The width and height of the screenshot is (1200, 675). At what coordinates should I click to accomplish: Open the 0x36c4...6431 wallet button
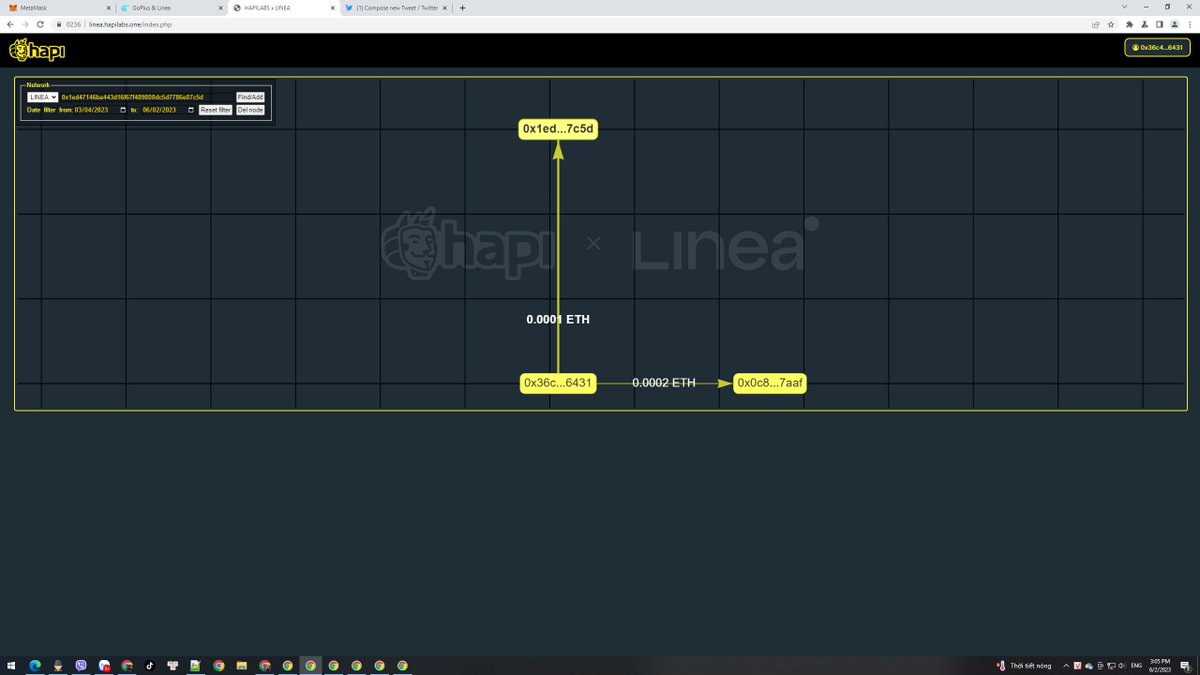[x=1157, y=47]
